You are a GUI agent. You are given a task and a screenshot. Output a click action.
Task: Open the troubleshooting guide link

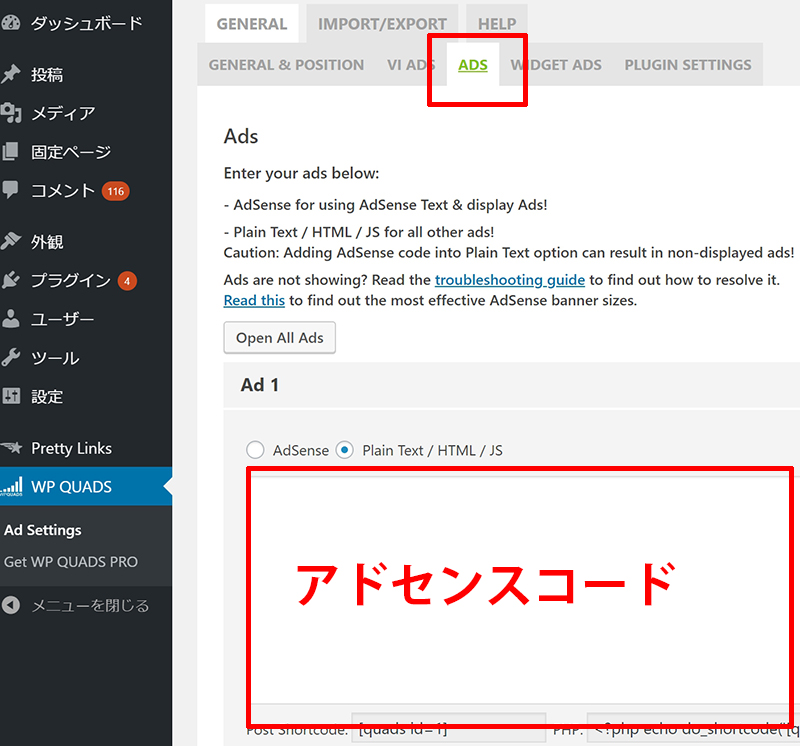510,280
